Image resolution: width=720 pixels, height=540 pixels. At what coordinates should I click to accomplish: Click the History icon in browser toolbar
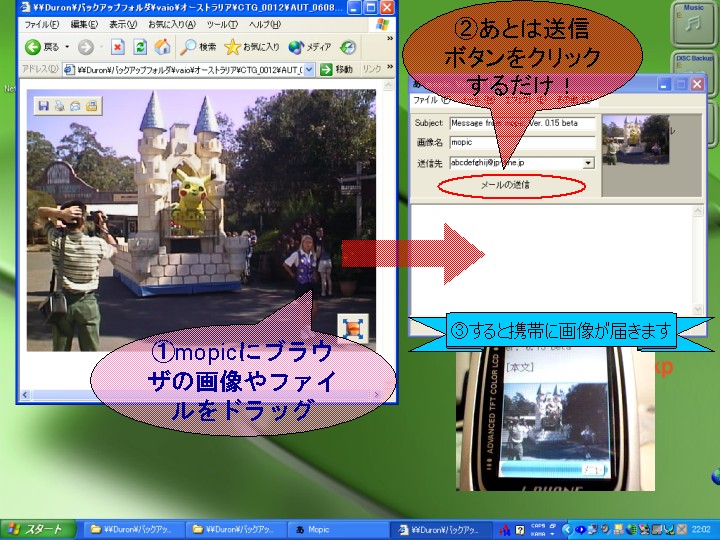[348, 47]
